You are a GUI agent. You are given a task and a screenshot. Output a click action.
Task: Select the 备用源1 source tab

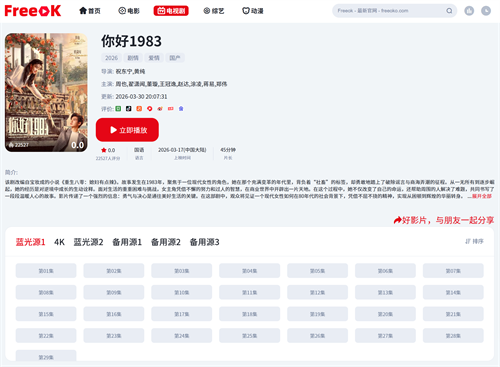(x=127, y=242)
